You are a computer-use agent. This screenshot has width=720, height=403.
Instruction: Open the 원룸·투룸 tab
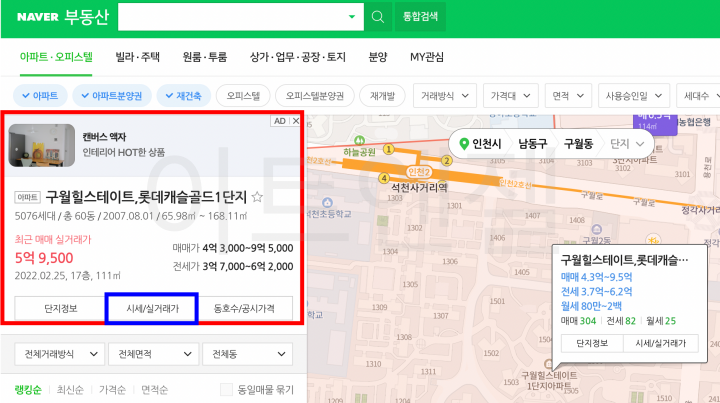[205, 57]
